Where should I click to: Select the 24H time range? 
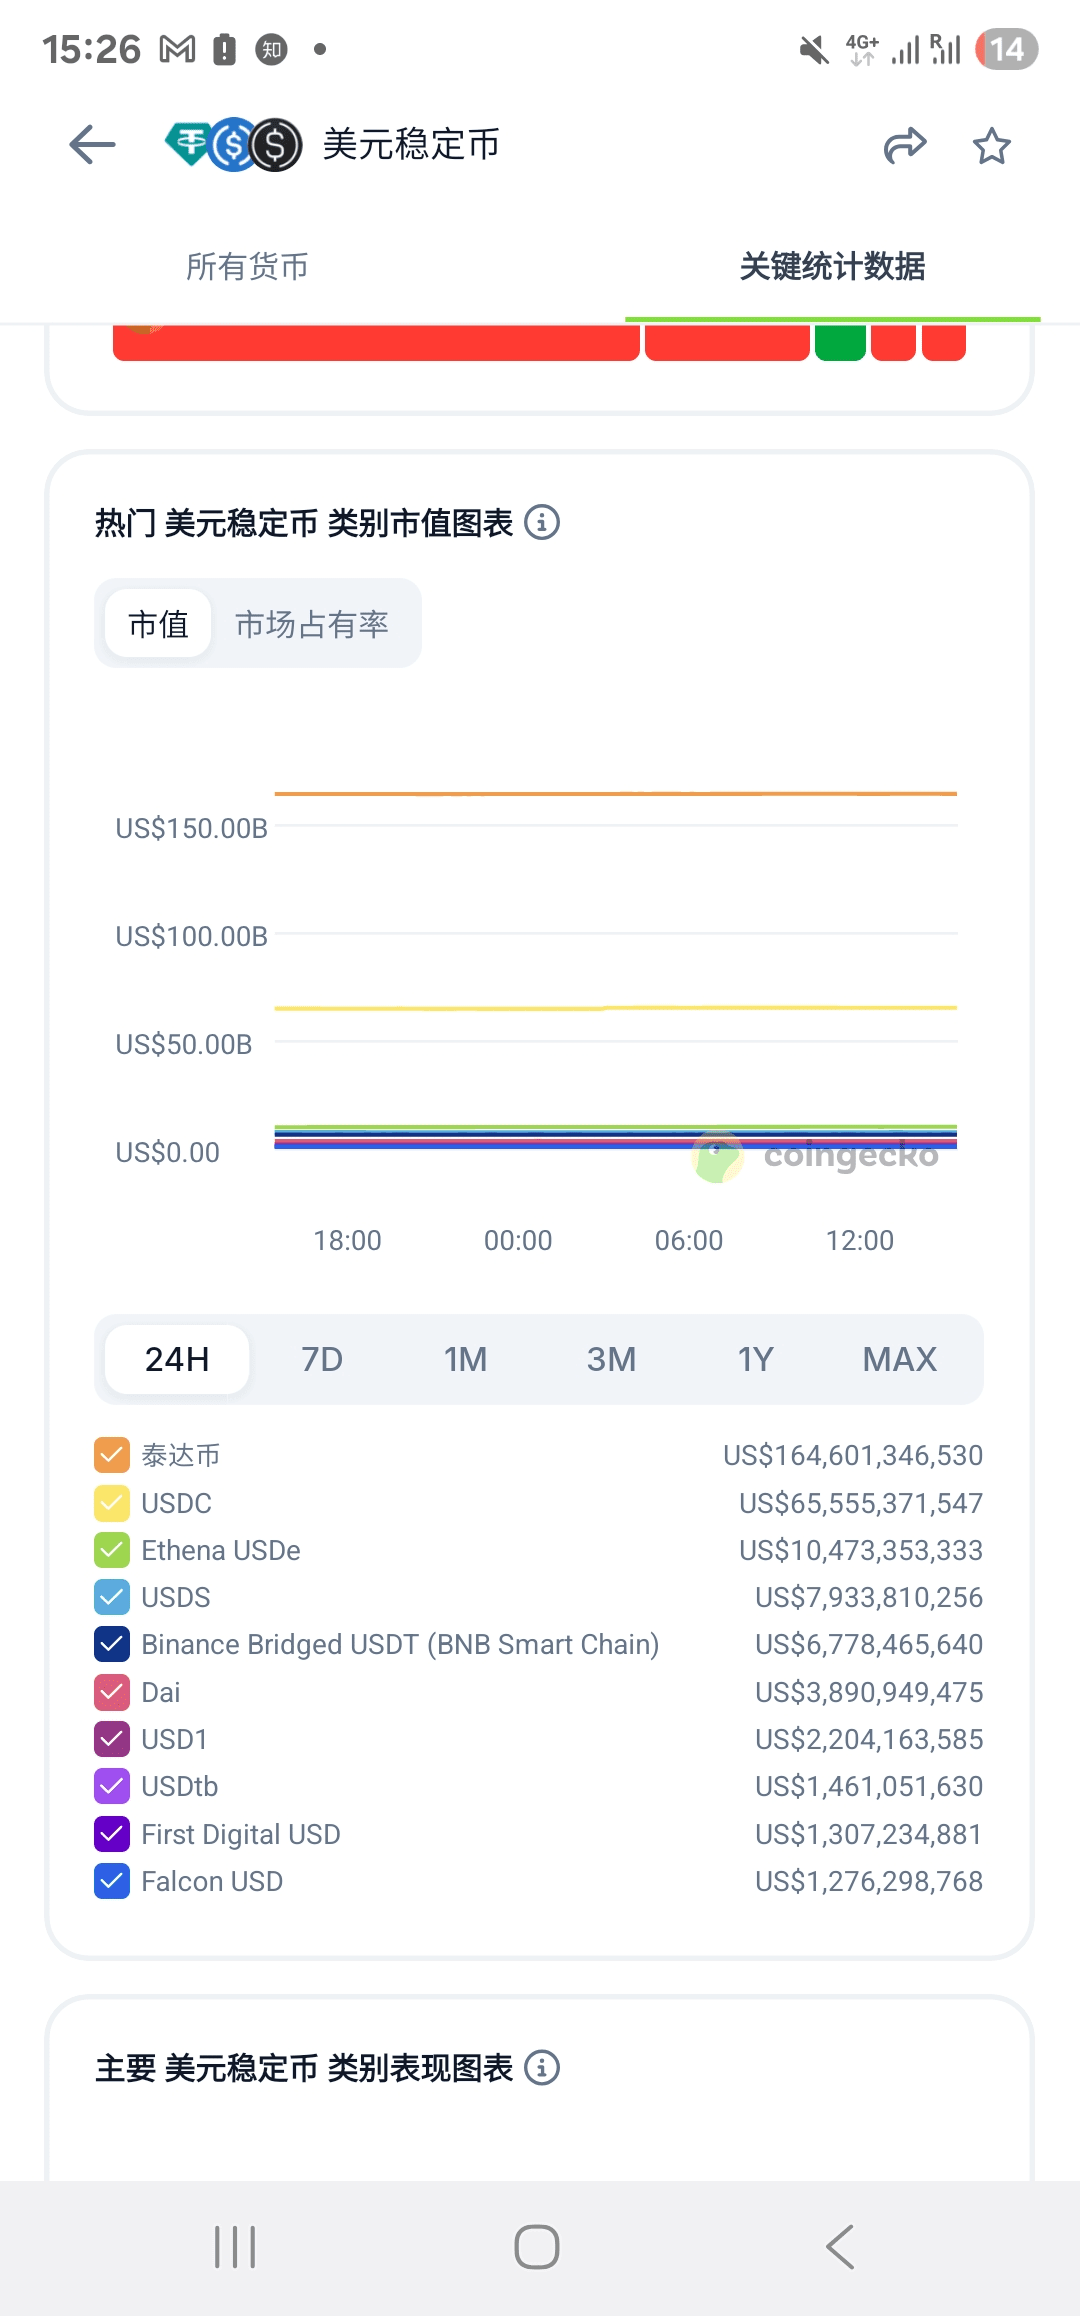[177, 1359]
